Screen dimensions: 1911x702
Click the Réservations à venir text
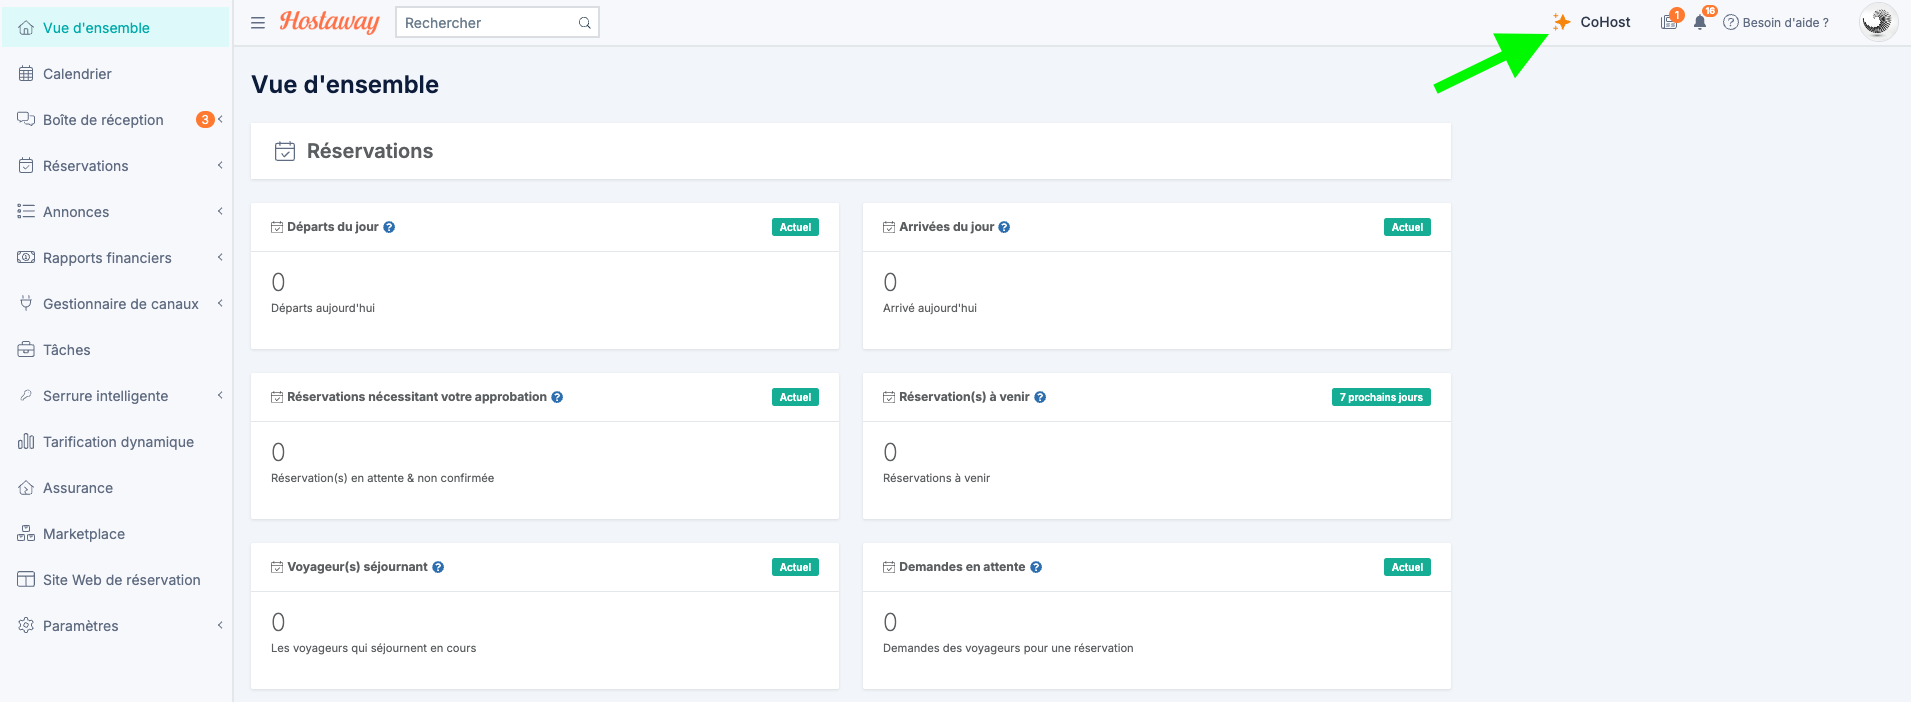[x=937, y=478]
